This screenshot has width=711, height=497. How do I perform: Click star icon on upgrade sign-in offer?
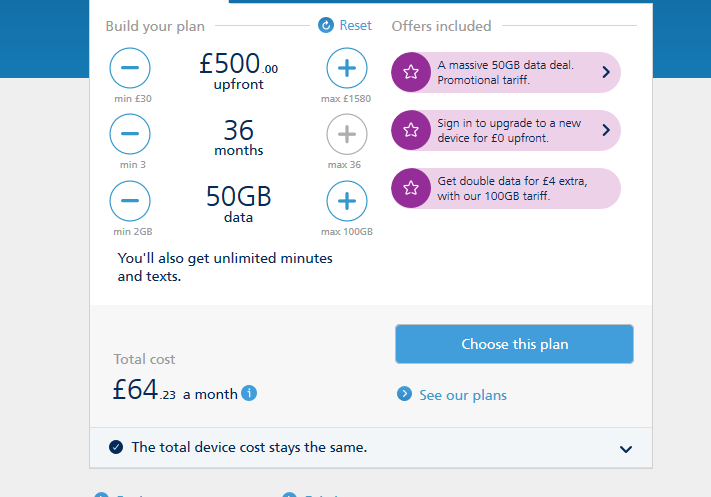(411, 130)
